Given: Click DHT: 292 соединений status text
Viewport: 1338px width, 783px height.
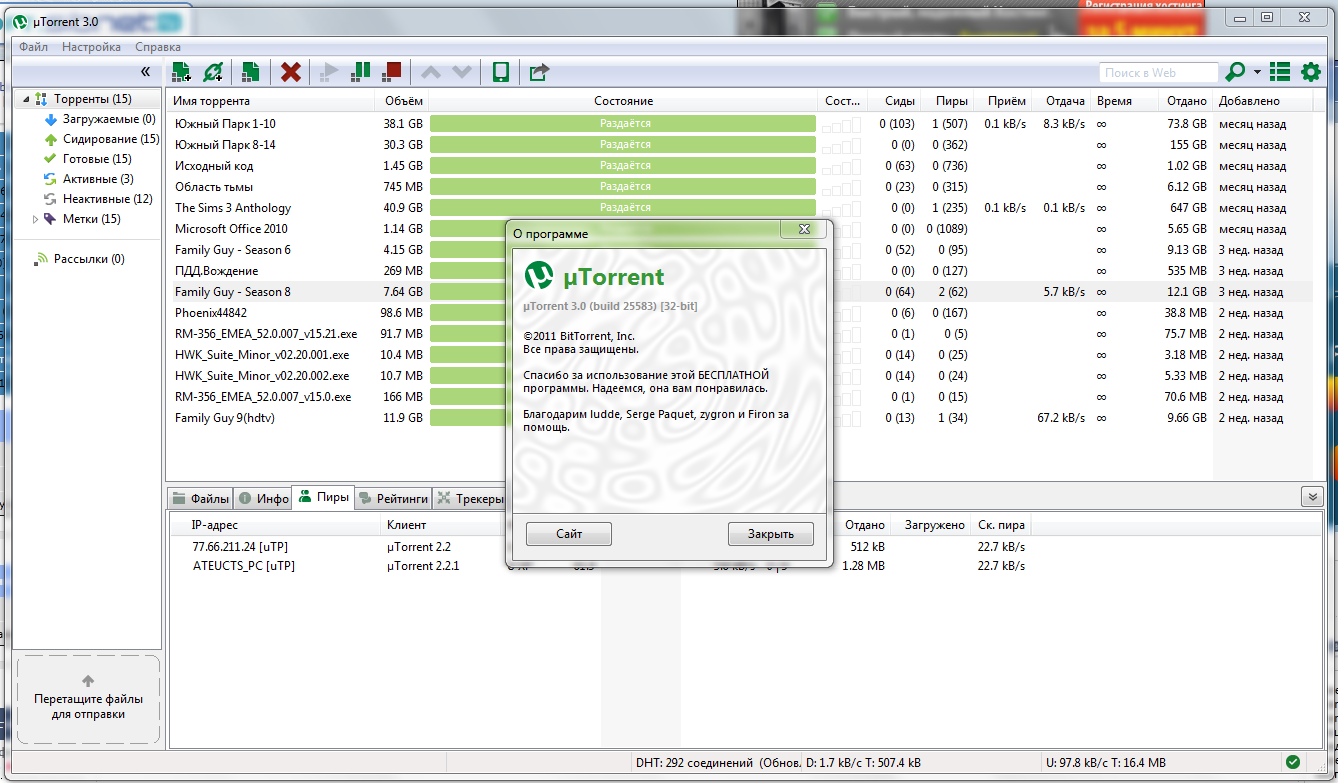Looking at the screenshot, I should pyautogui.click(x=717, y=763).
